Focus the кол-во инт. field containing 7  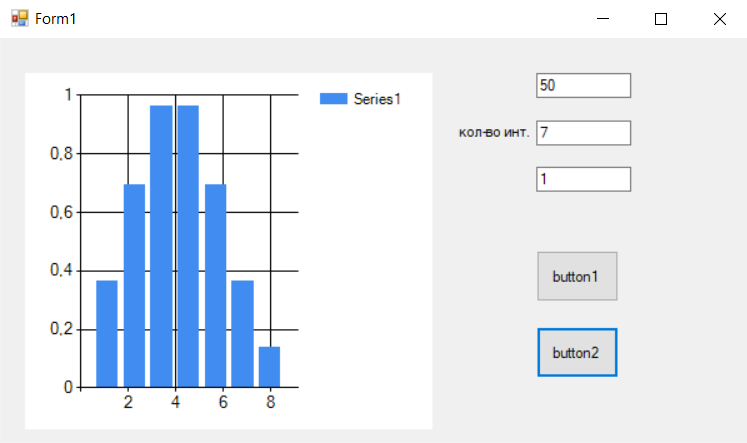[x=584, y=132]
